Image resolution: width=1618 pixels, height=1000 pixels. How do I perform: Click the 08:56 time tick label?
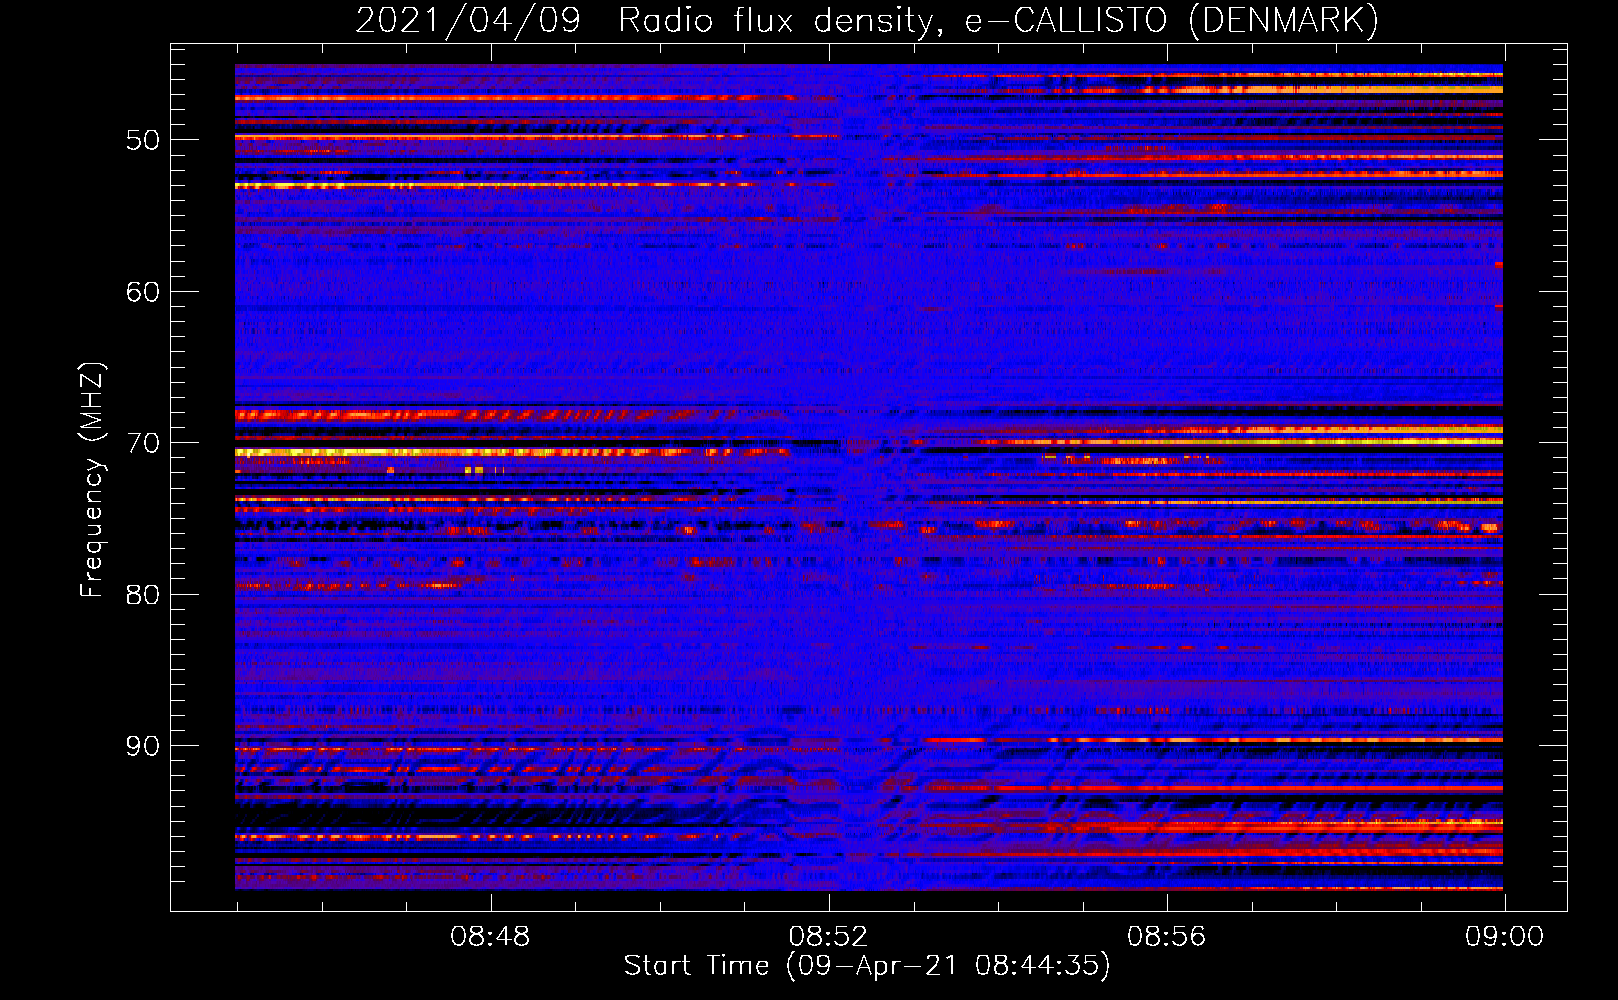1166,937
